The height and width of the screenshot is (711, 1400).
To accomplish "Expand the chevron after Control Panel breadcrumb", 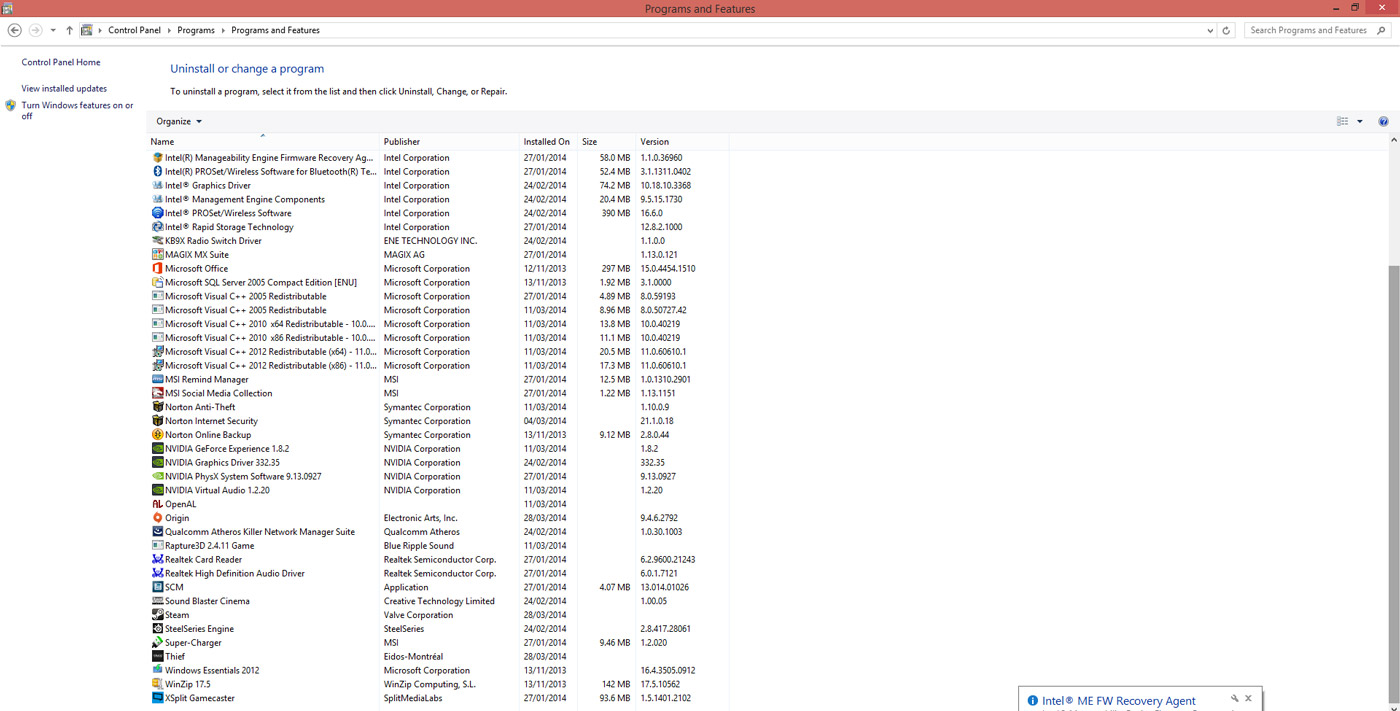I will pyautogui.click(x=168, y=30).
